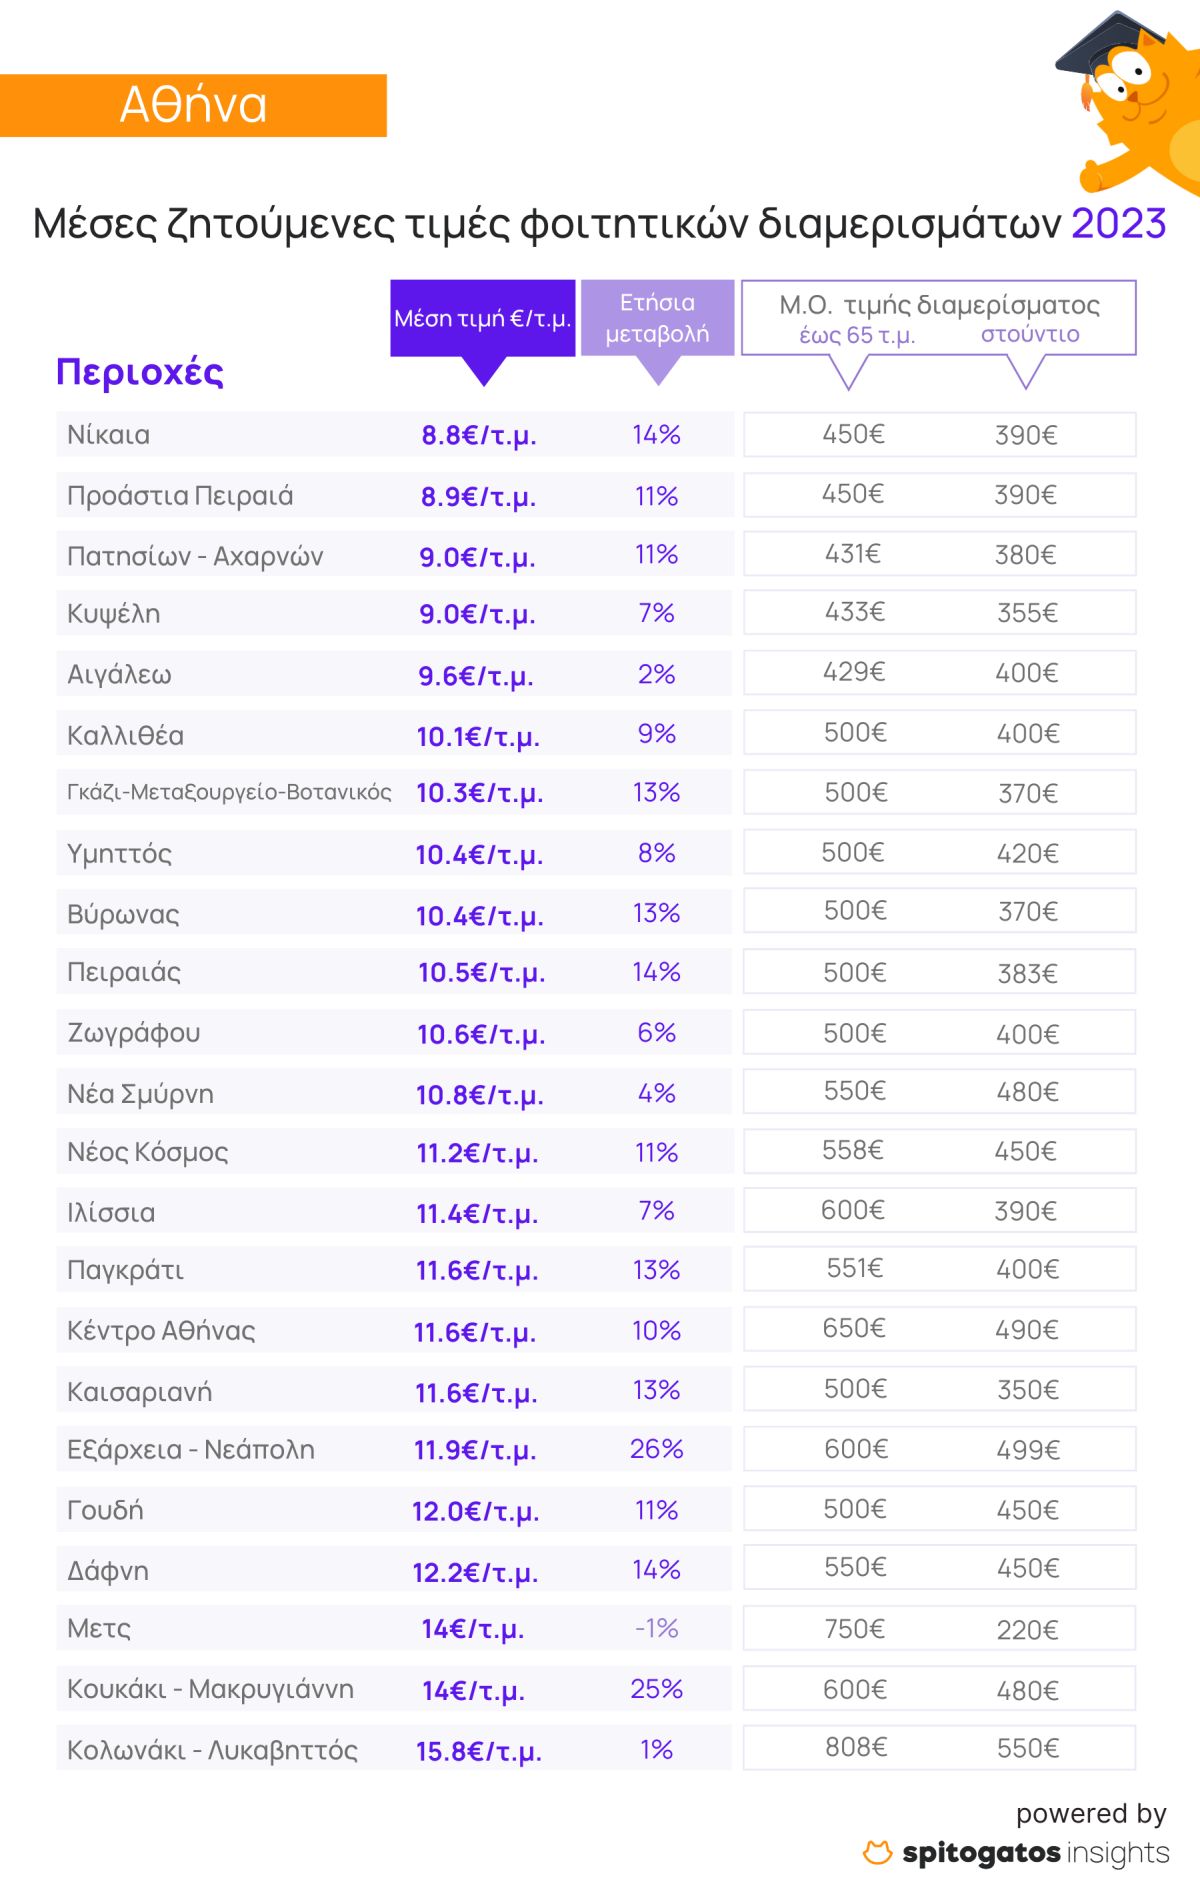1200x1900 pixels.
Task: Select the Μέση τιμή €/τ.μ. column header
Action: point(482,319)
